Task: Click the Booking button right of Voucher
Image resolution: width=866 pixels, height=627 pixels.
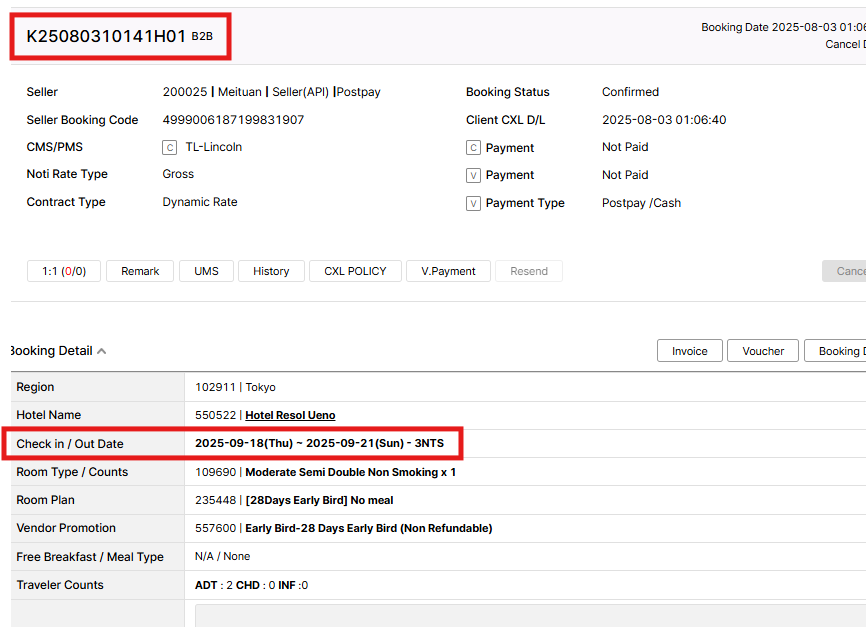Action: pyautogui.click(x=836, y=351)
